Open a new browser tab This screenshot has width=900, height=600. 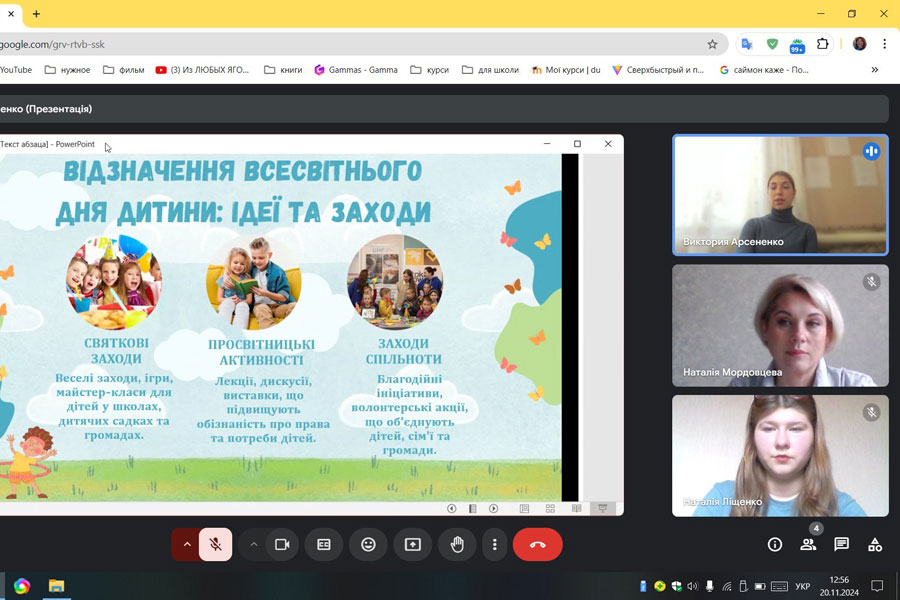pyautogui.click(x=37, y=14)
